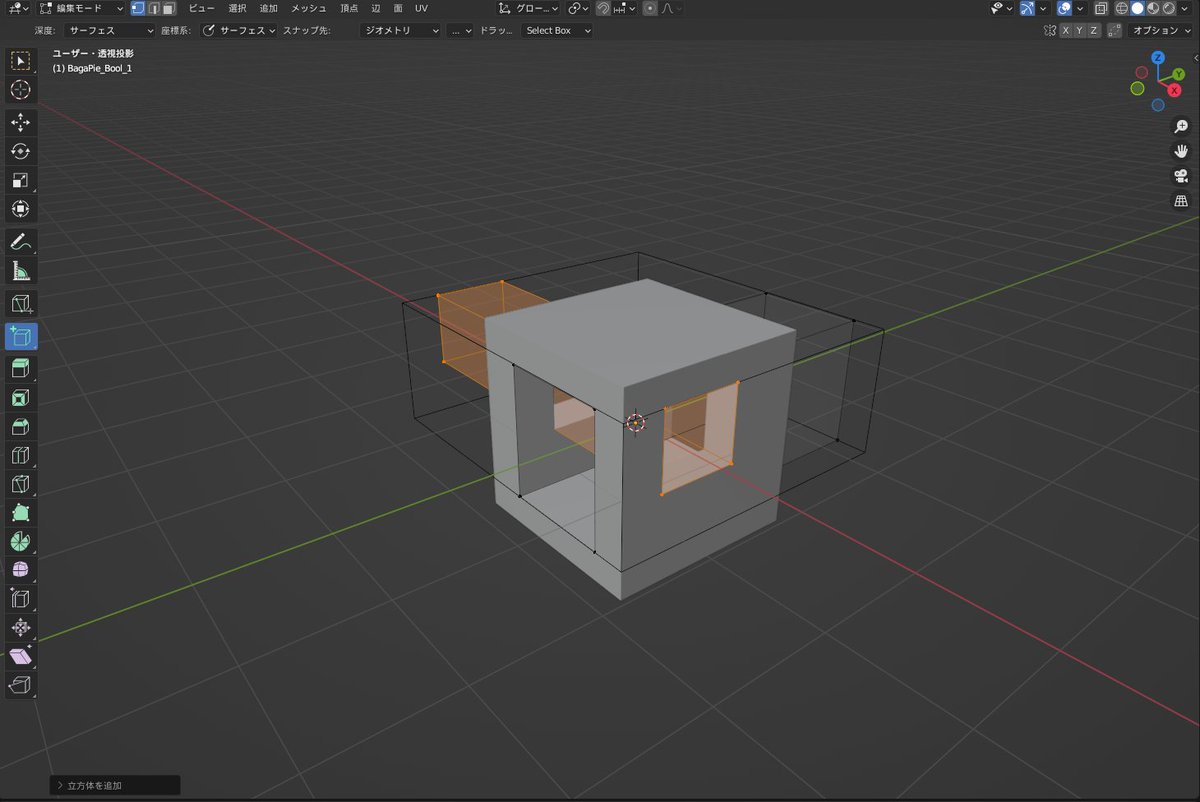Click the red X axis gizmo
Screen dimensions: 1200x802
(1175, 90)
